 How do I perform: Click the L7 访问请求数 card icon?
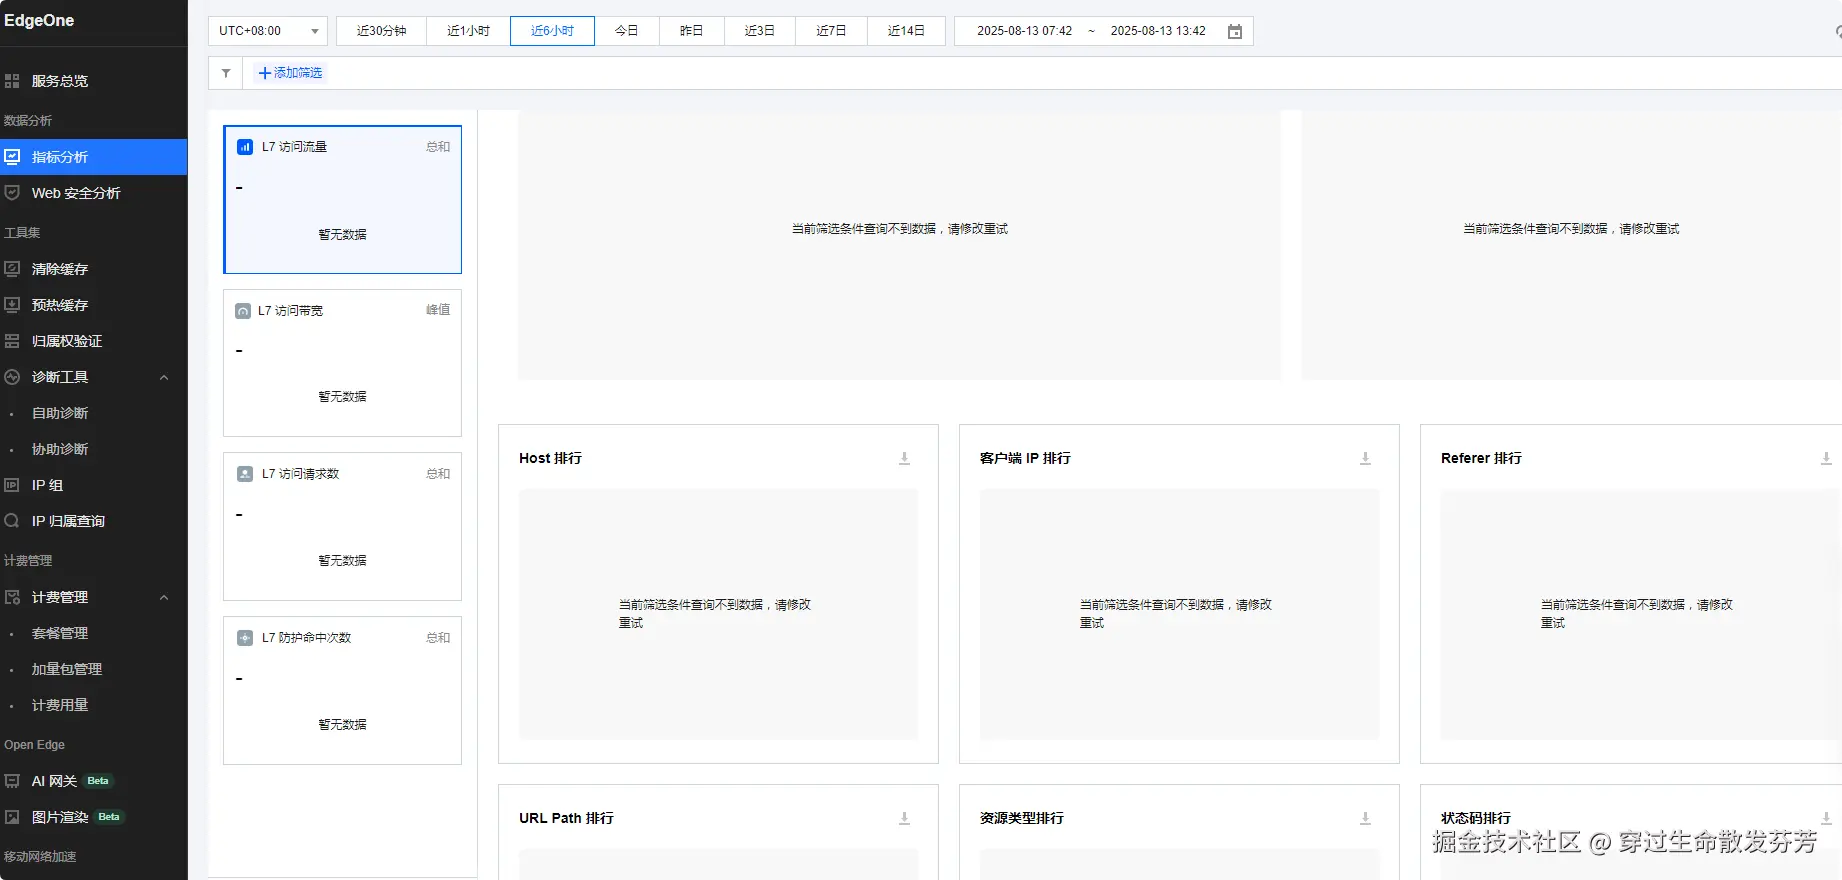click(245, 474)
